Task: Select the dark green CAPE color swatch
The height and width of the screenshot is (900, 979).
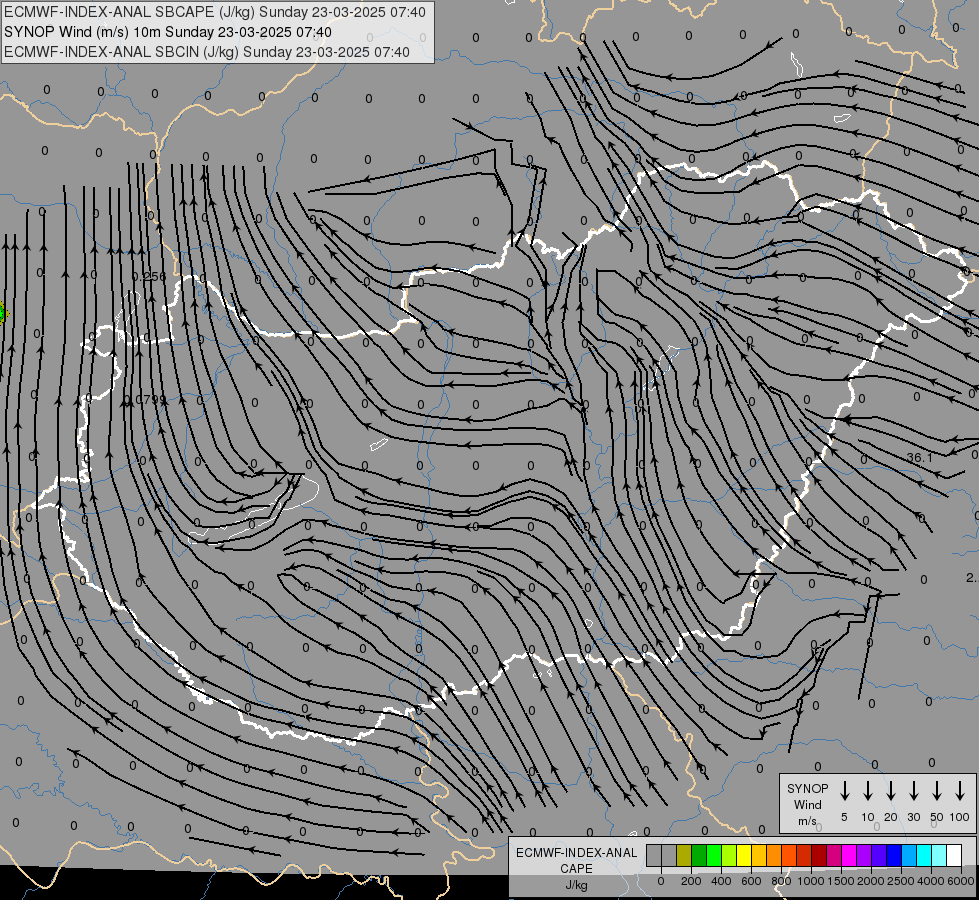Action: tap(699, 855)
